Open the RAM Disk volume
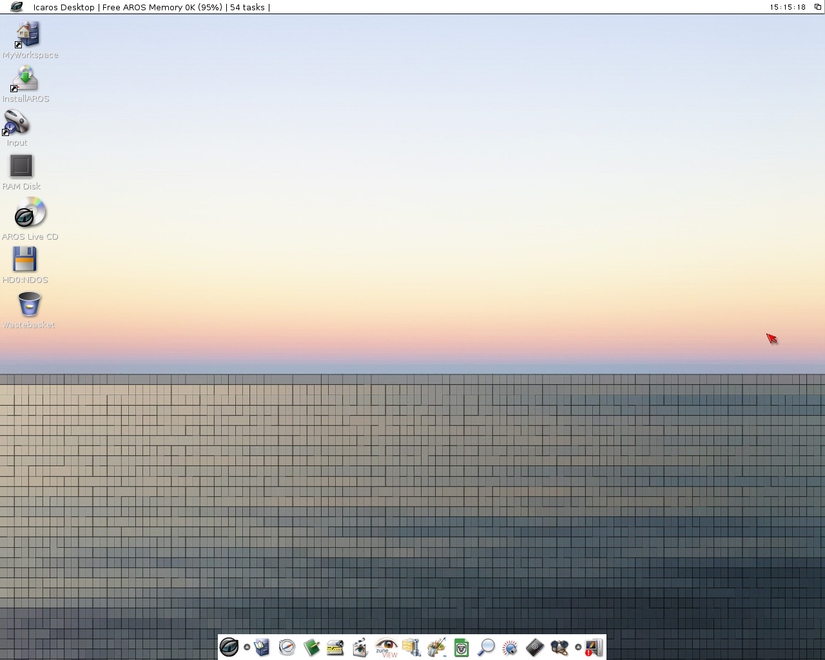 coord(20,167)
